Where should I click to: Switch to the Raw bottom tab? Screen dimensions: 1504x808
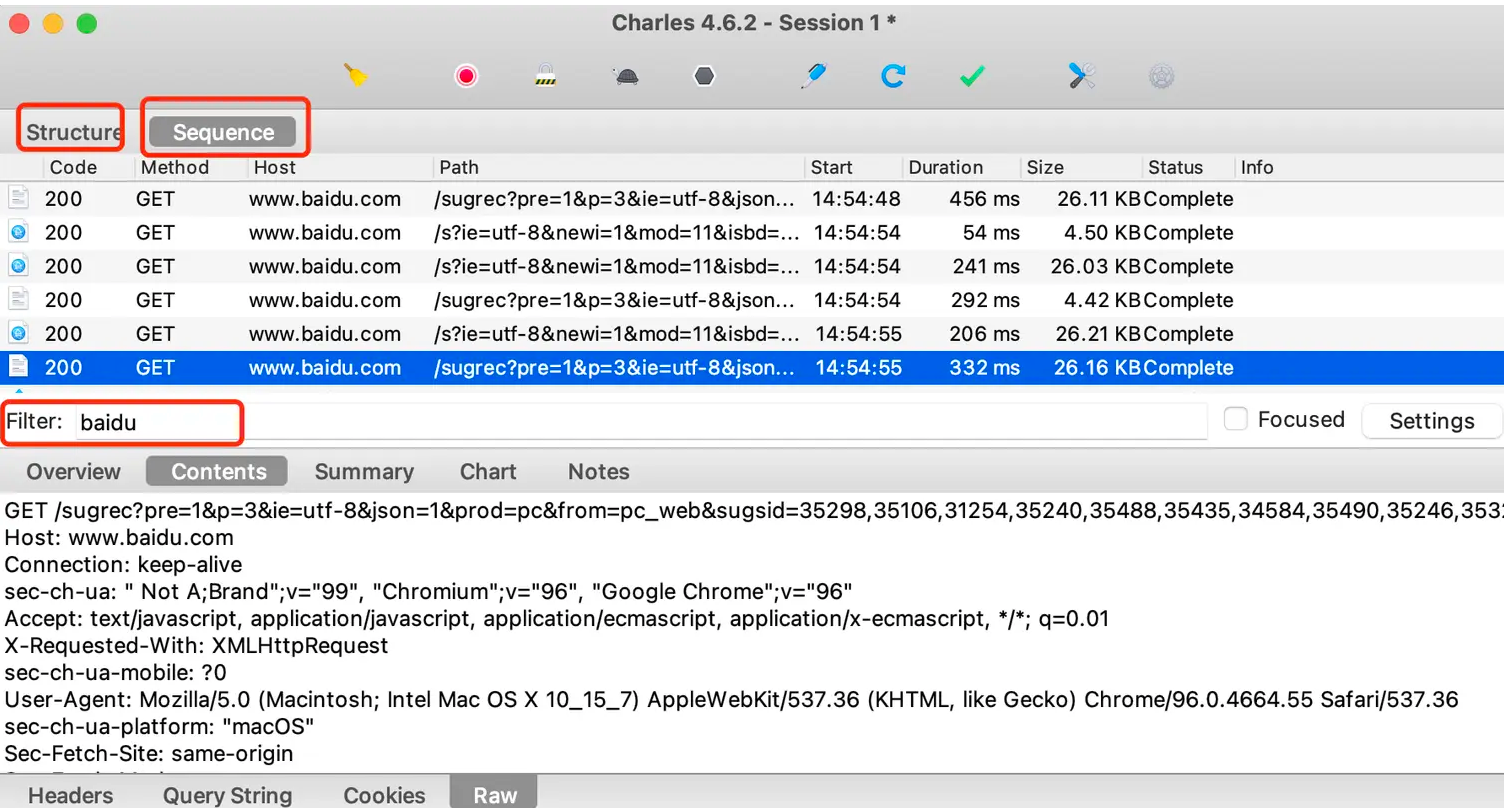pos(494,794)
